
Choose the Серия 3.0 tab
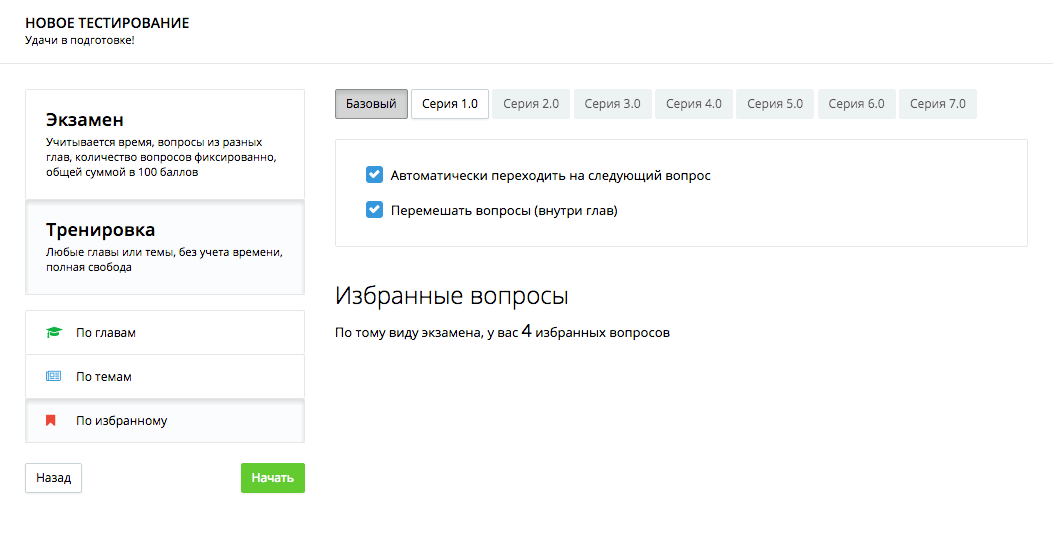click(x=612, y=104)
